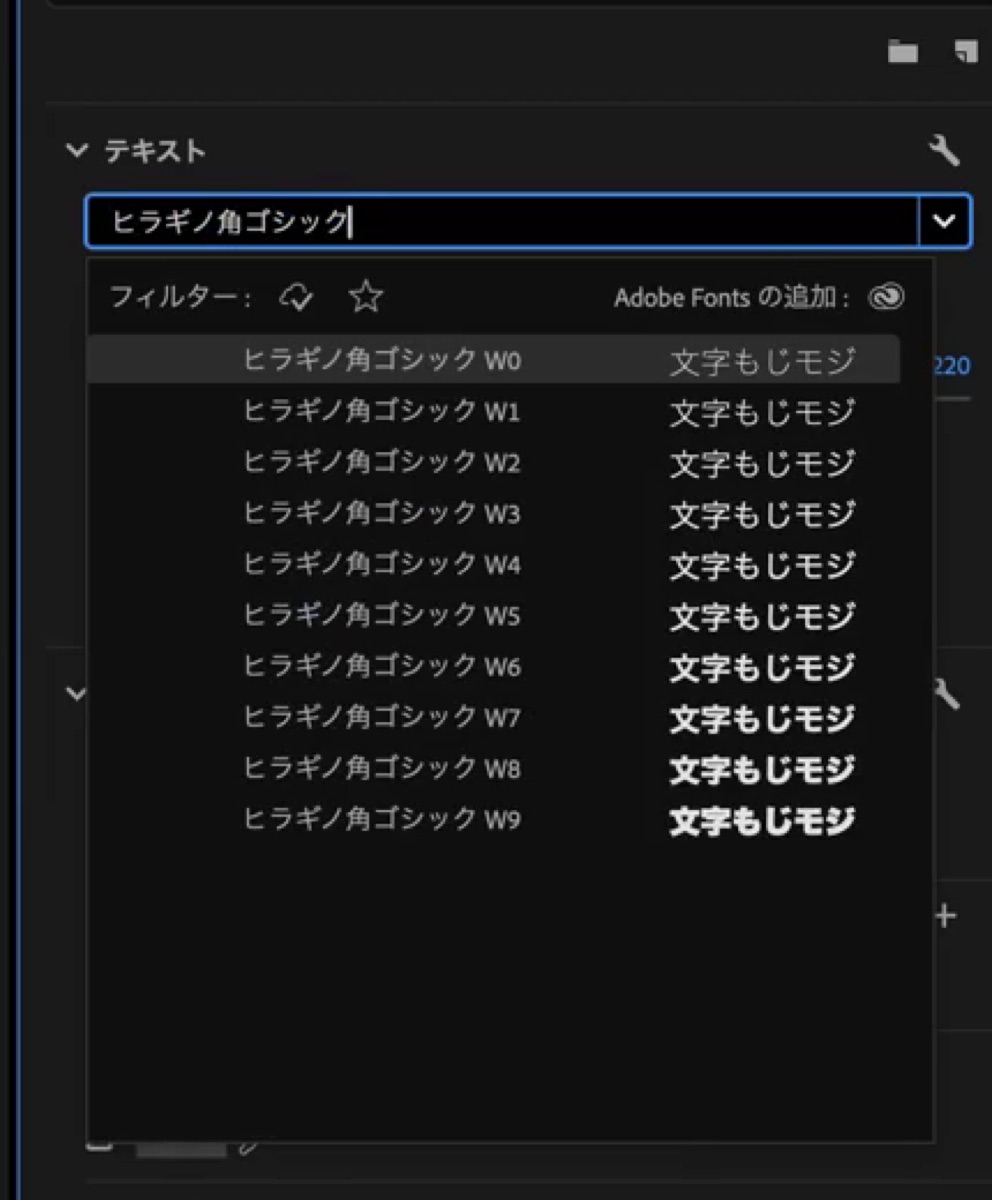The image size is (992, 1200).
Task: Click the new item icon beside folder
Action: [965, 52]
